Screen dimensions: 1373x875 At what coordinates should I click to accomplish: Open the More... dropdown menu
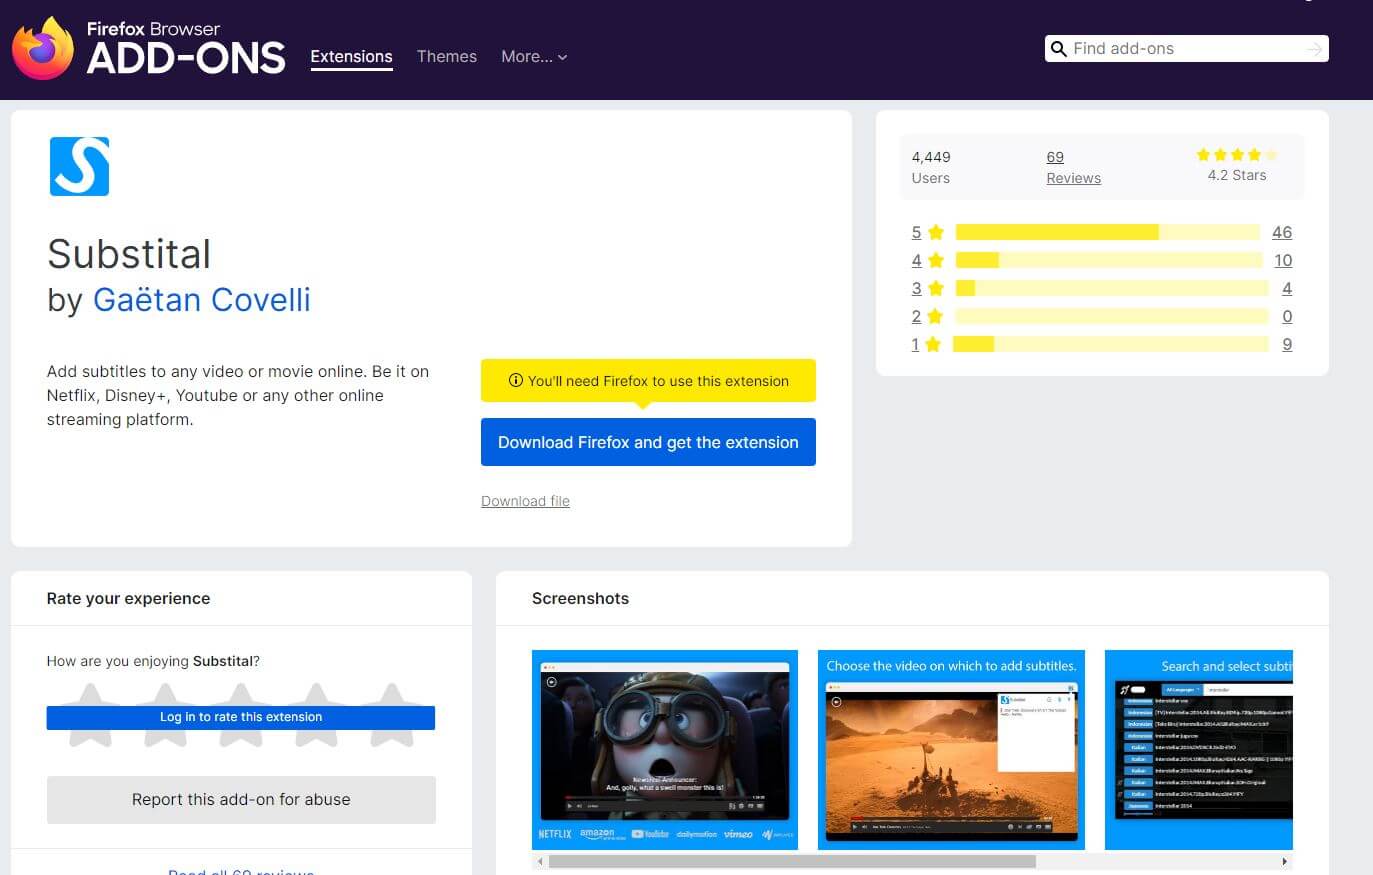[534, 57]
